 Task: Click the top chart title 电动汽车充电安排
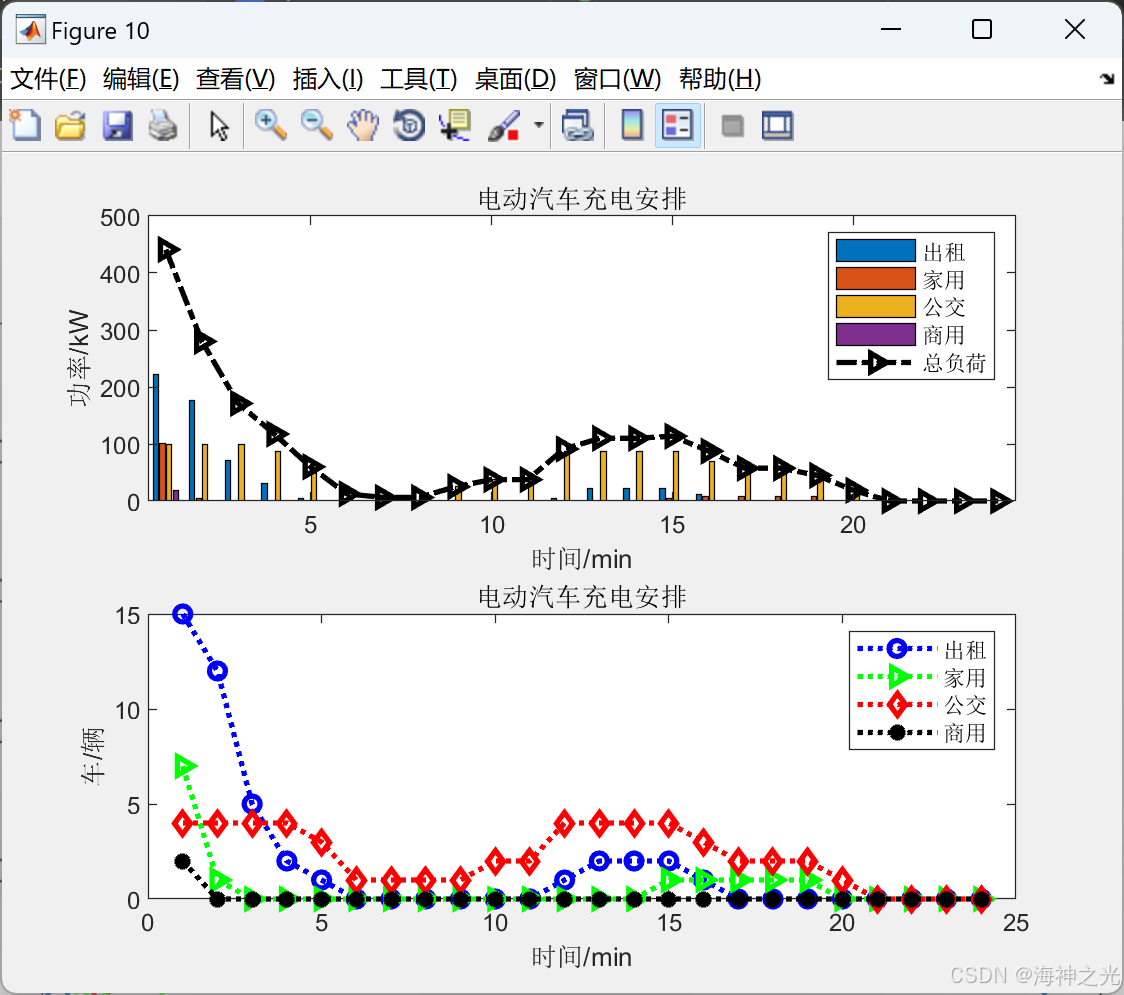(x=582, y=199)
